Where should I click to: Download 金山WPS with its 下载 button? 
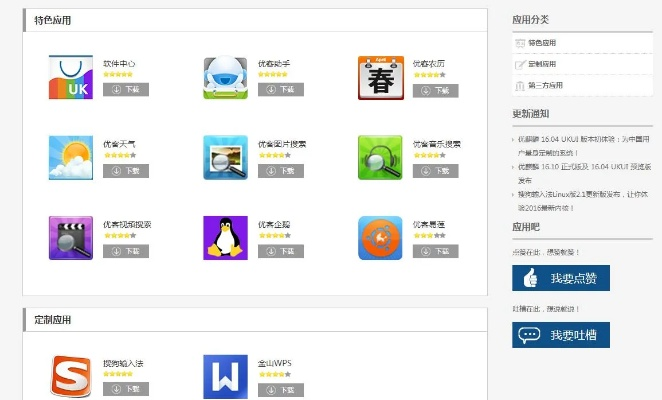click(x=281, y=390)
